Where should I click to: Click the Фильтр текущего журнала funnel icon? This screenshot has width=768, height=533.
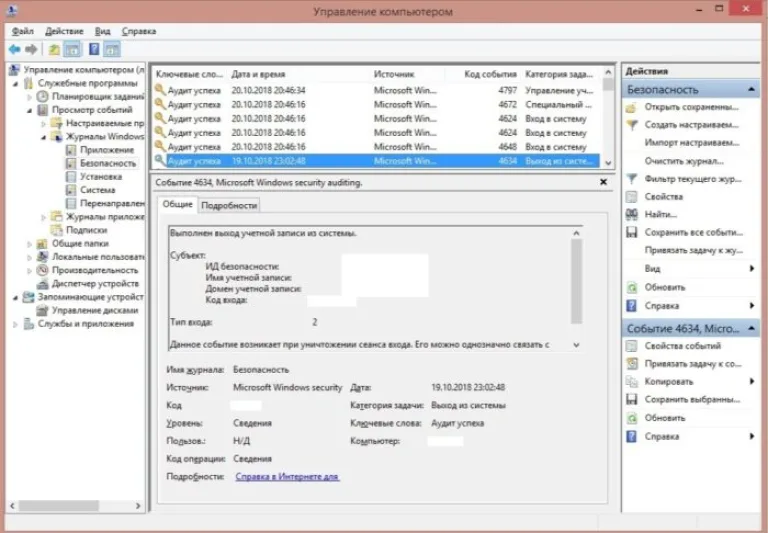[632, 179]
